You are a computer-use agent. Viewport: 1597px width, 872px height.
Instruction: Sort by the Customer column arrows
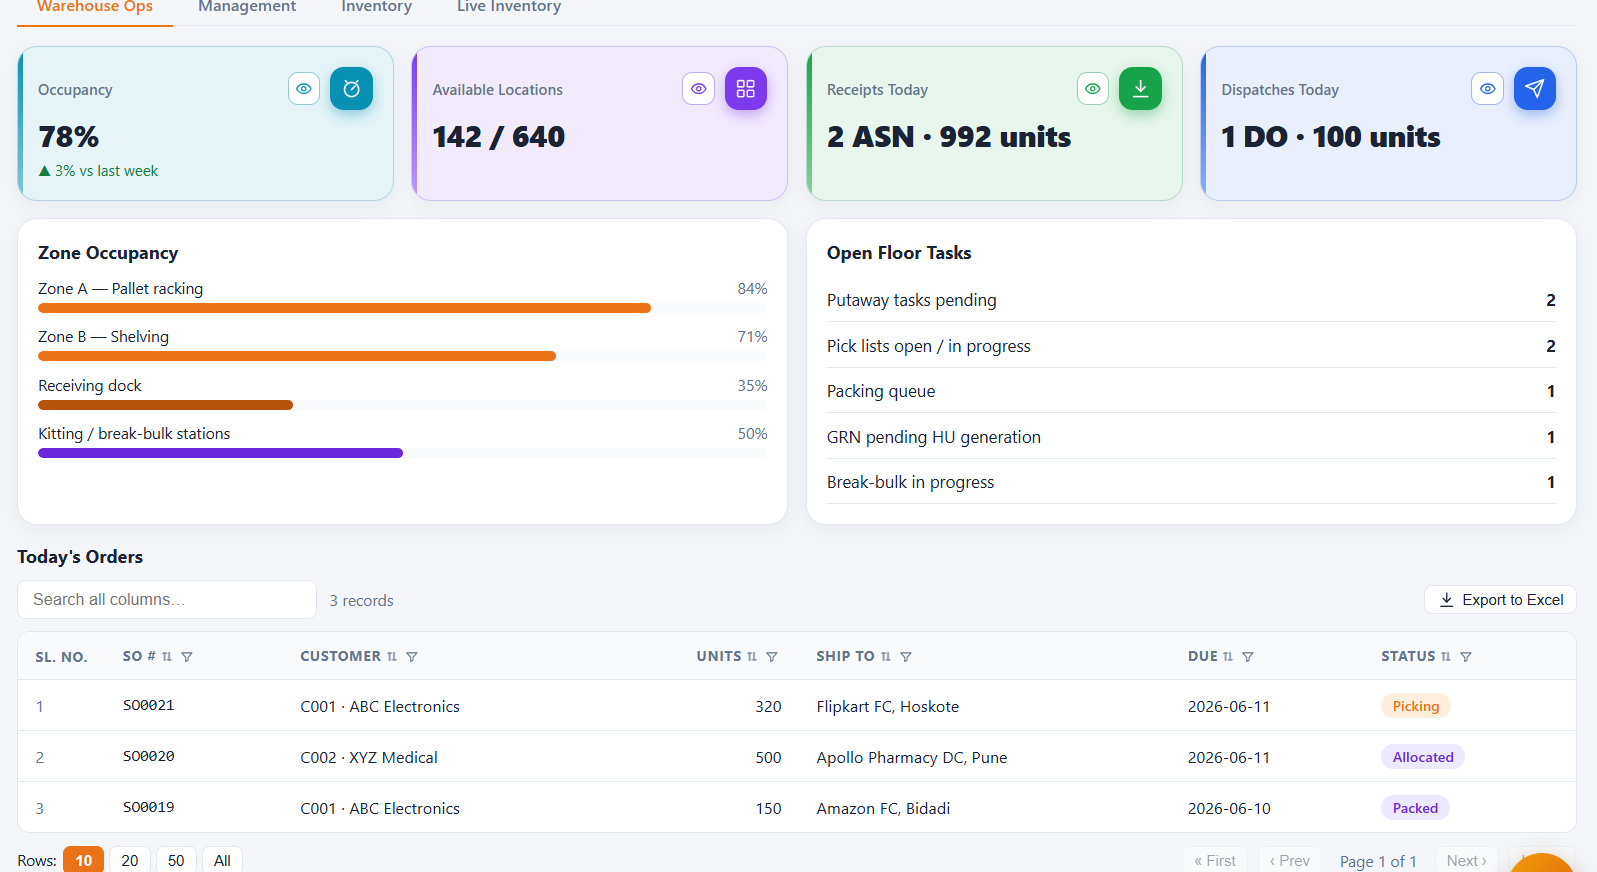point(392,657)
